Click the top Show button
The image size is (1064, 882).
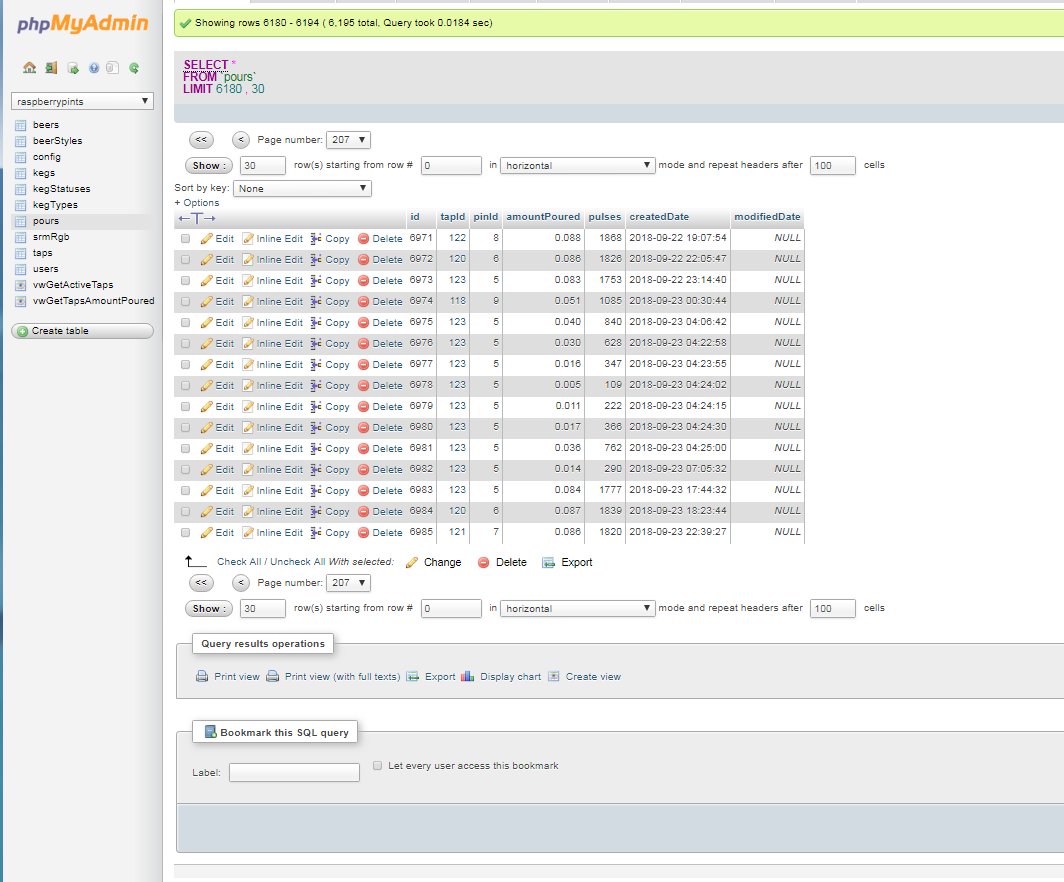(209, 166)
